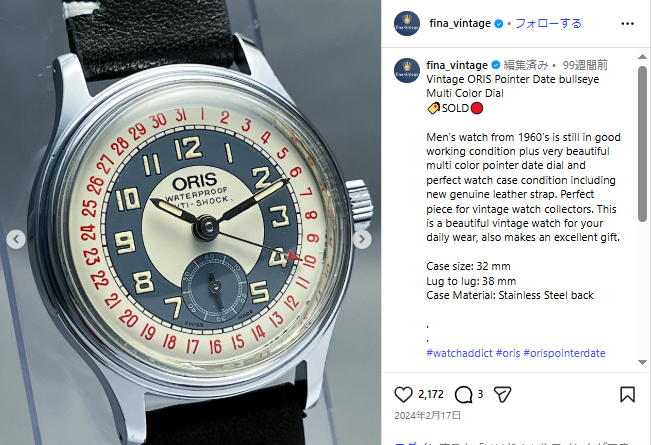Like the post with the heart icon

point(403,394)
